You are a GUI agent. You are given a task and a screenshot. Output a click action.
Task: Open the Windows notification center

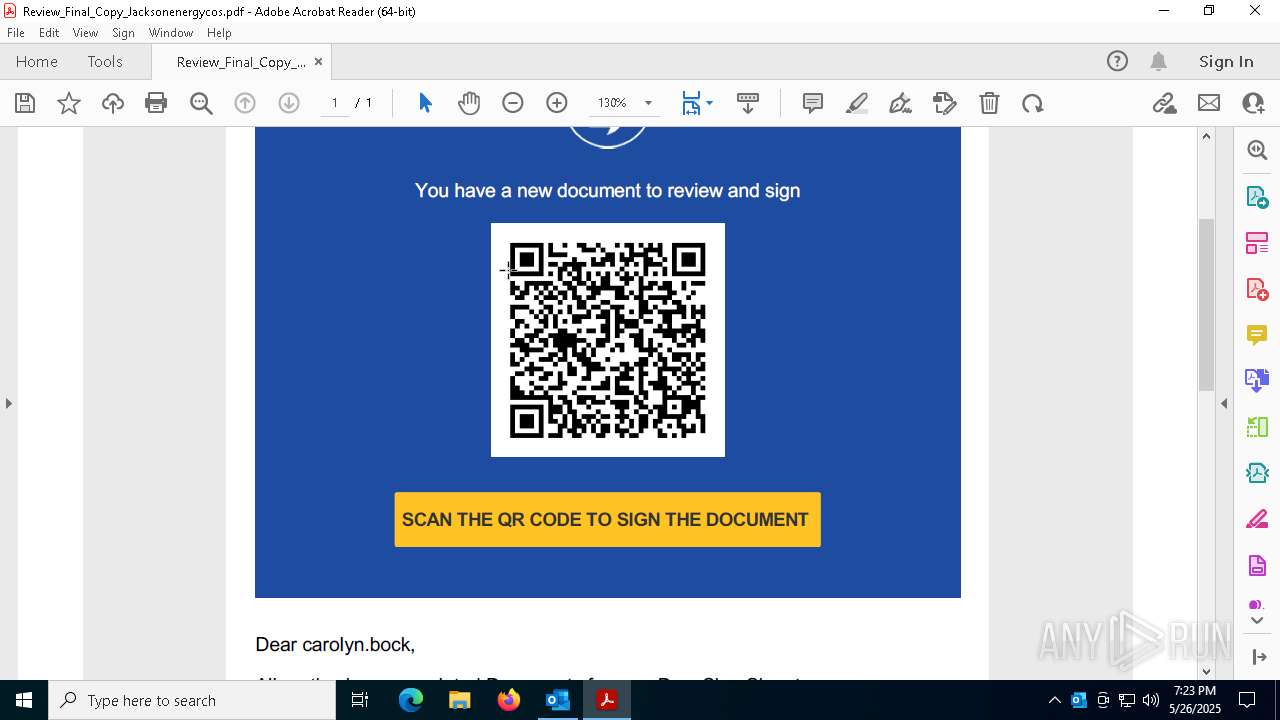1247,700
